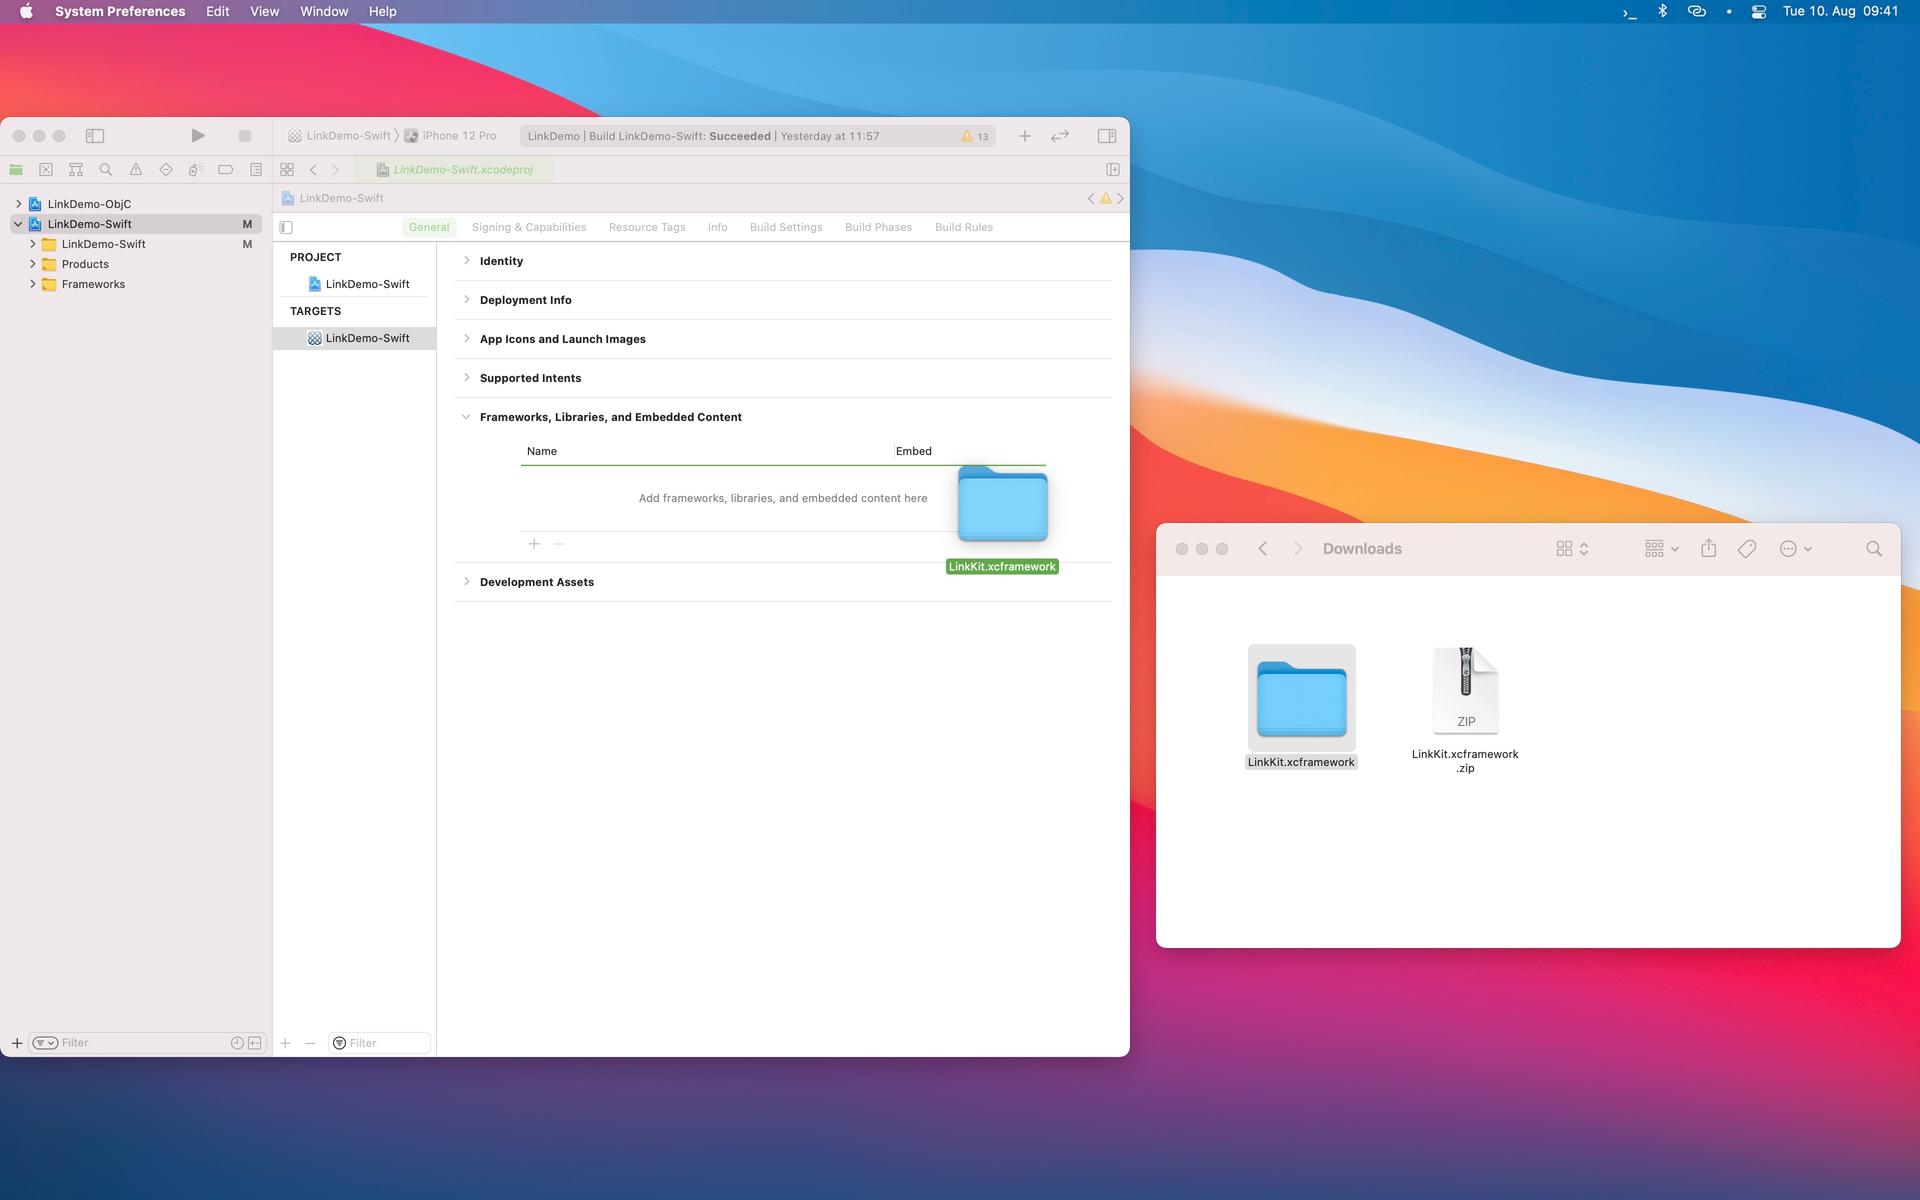Viewport: 1920px width, 1200px height.
Task: Select LinkKit.xcframework folder in Downloads
Action: (1301, 707)
